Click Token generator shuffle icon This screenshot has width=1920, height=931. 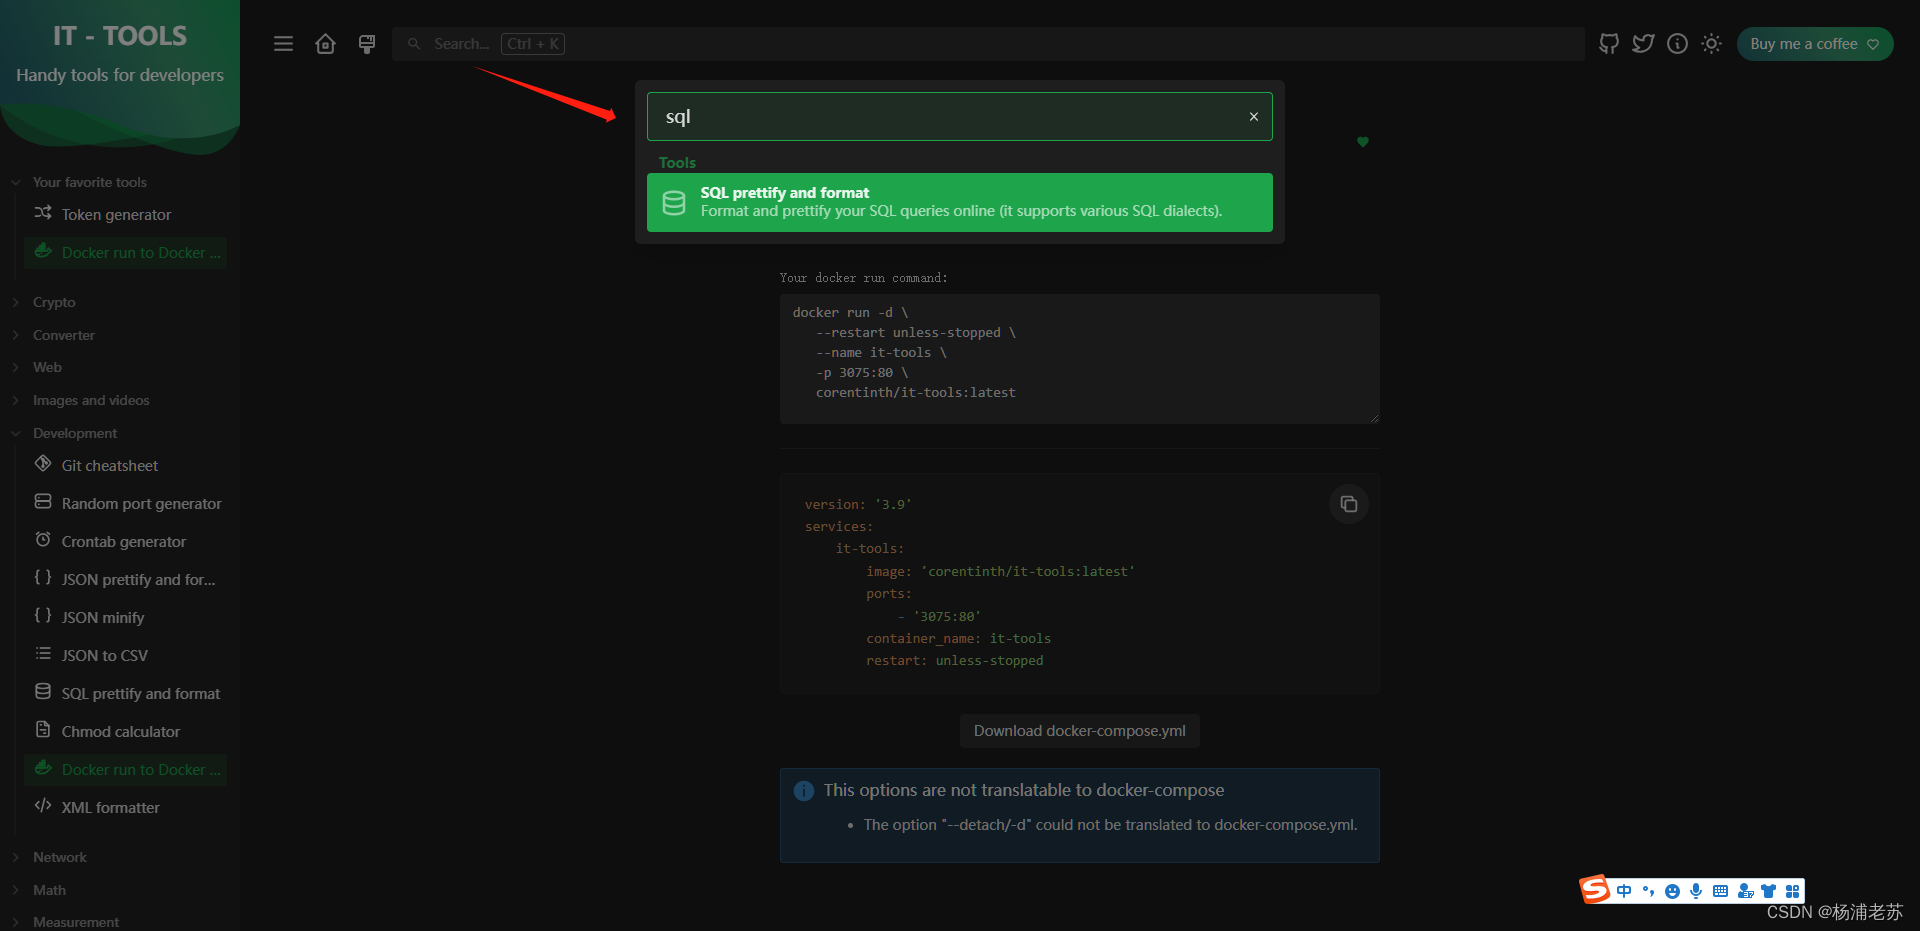pos(43,213)
